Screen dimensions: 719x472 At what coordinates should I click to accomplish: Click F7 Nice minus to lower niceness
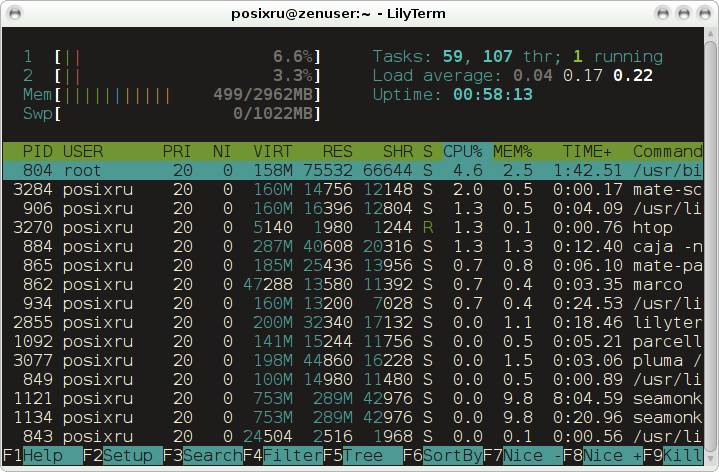pyautogui.click(x=523, y=455)
